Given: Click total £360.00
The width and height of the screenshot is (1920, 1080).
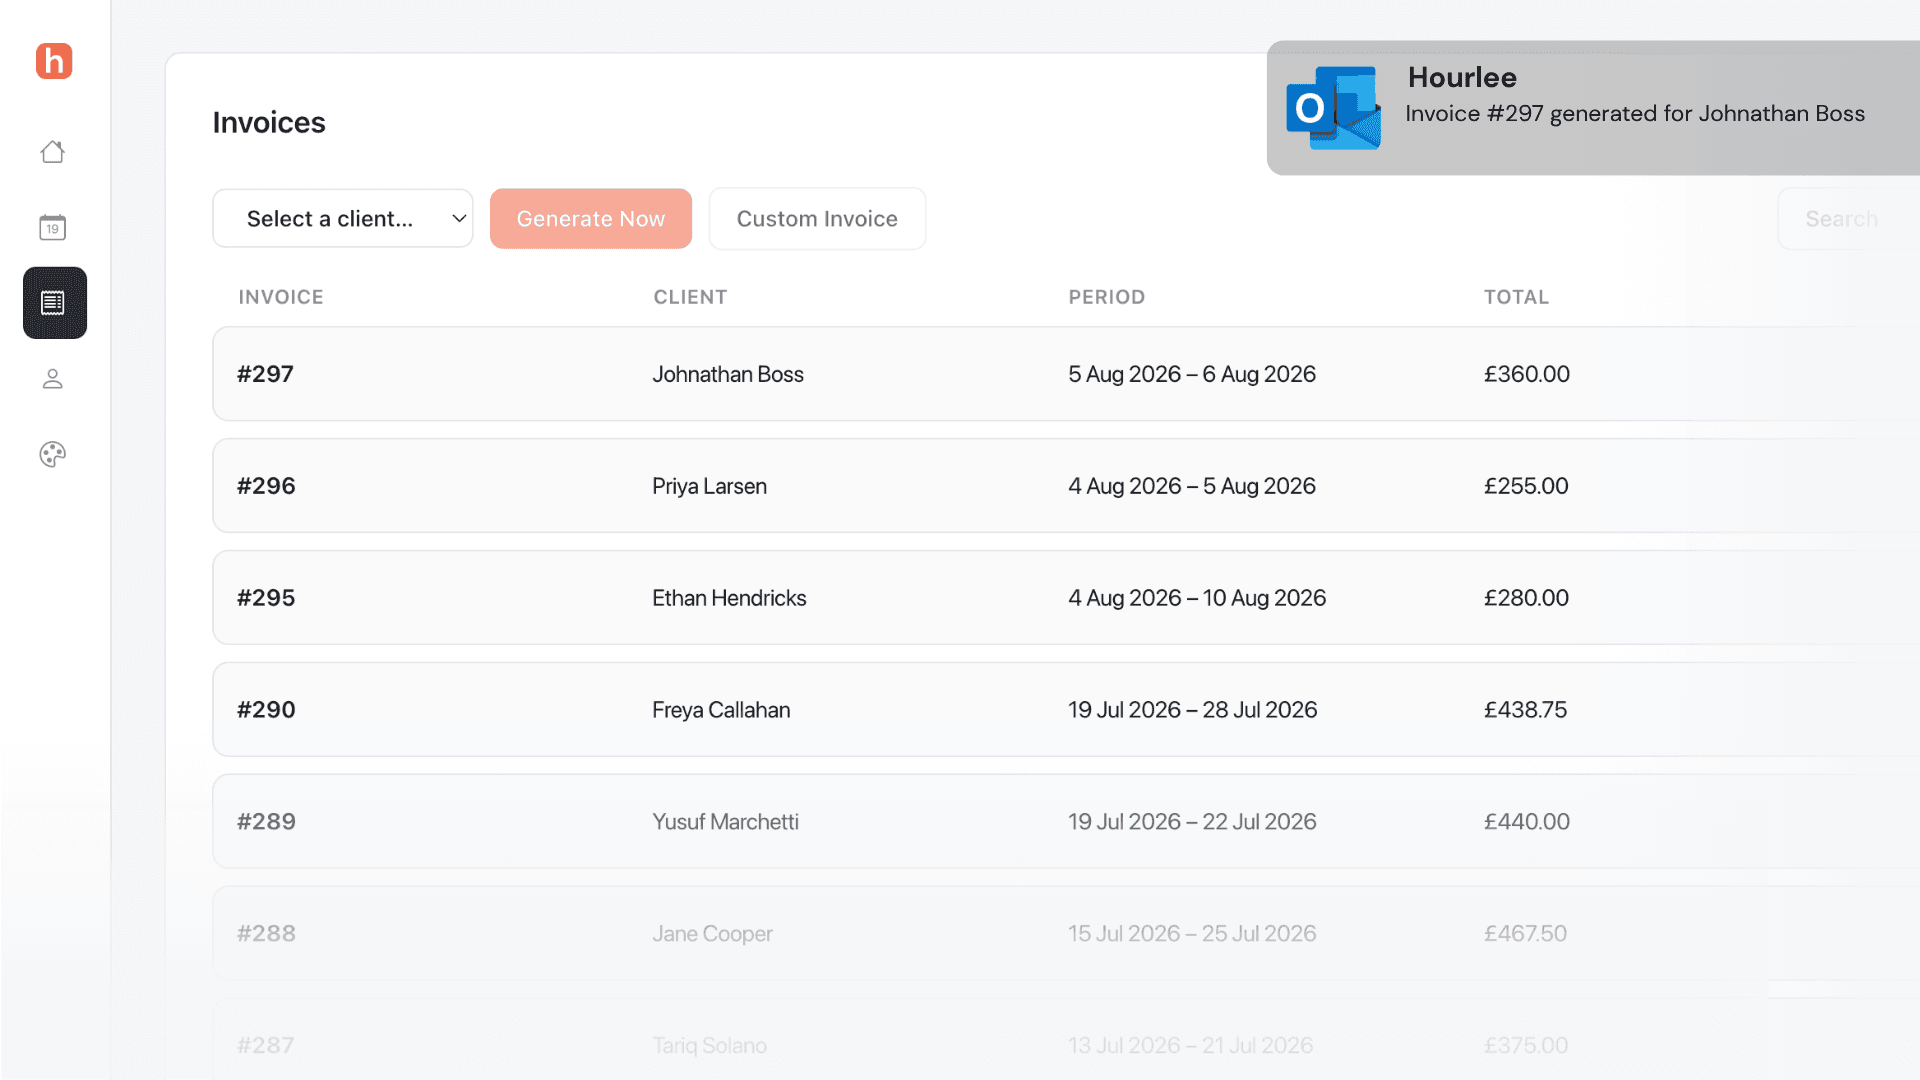Looking at the screenshot, I should click(x=1527, y=374).
